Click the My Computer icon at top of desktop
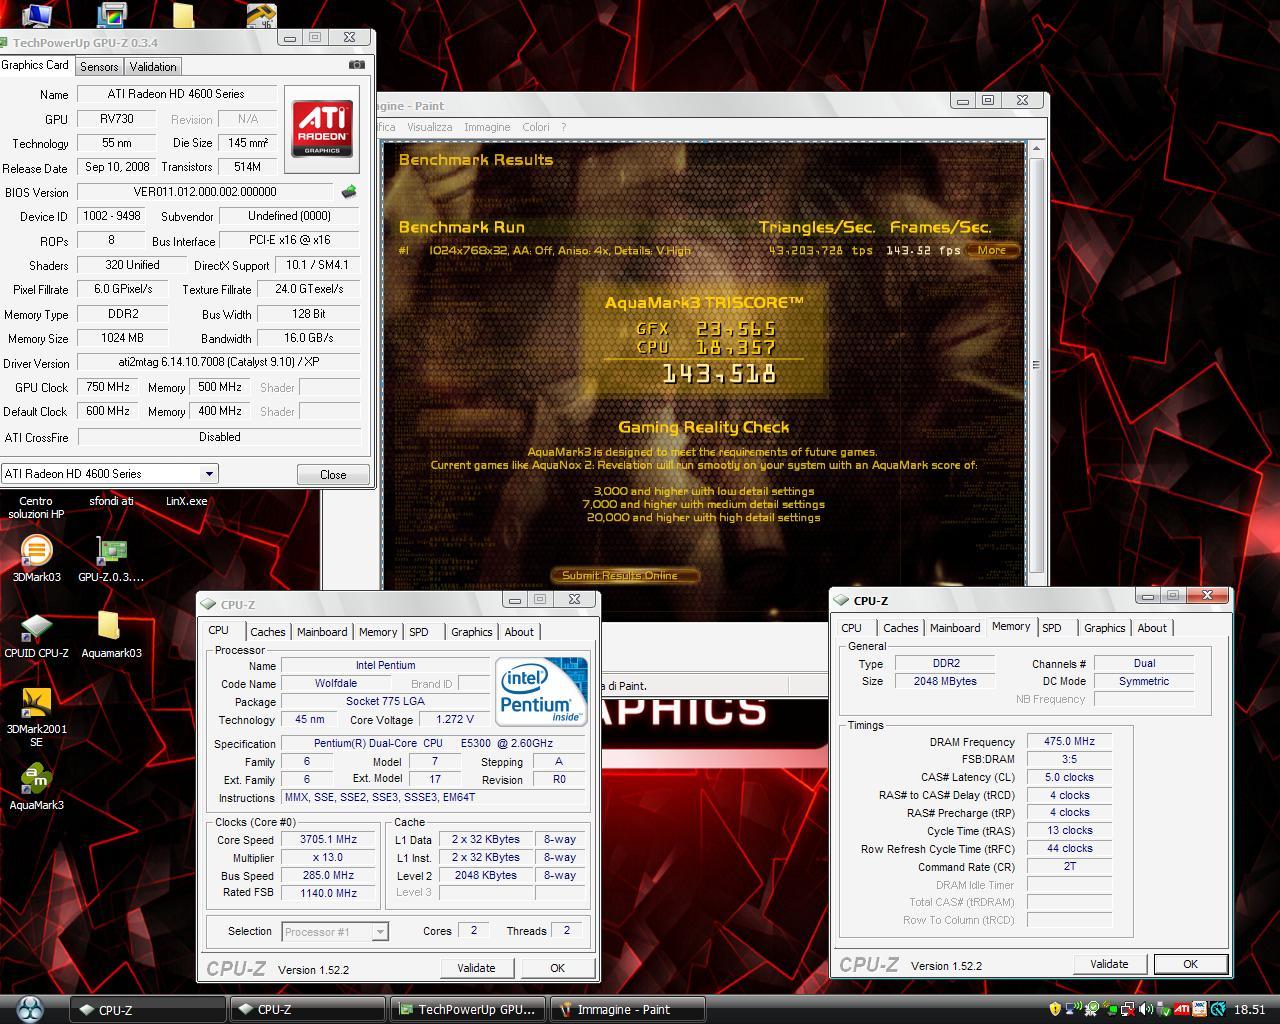Viewport: 1280px width, 1024px height. click(x=37, y=14)
